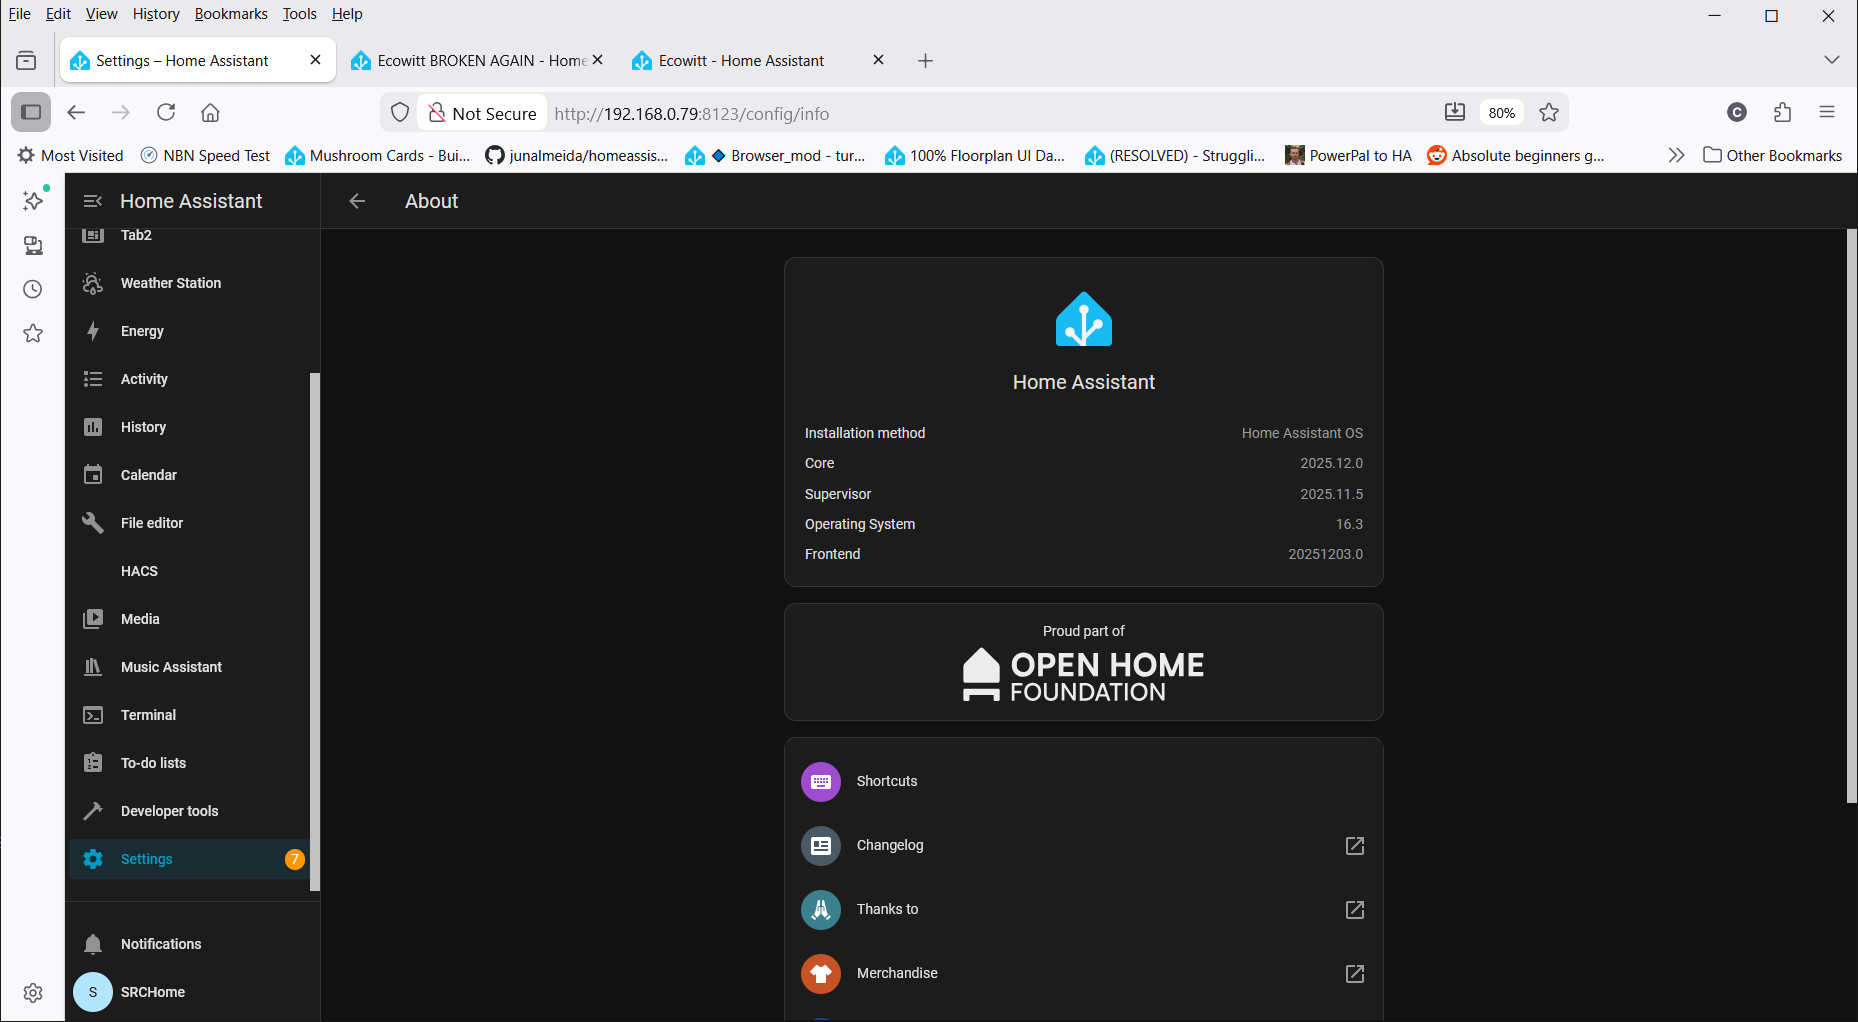
Task: Collapse the Home Assistant sidebar menu
Action: (x=93, y=201)
